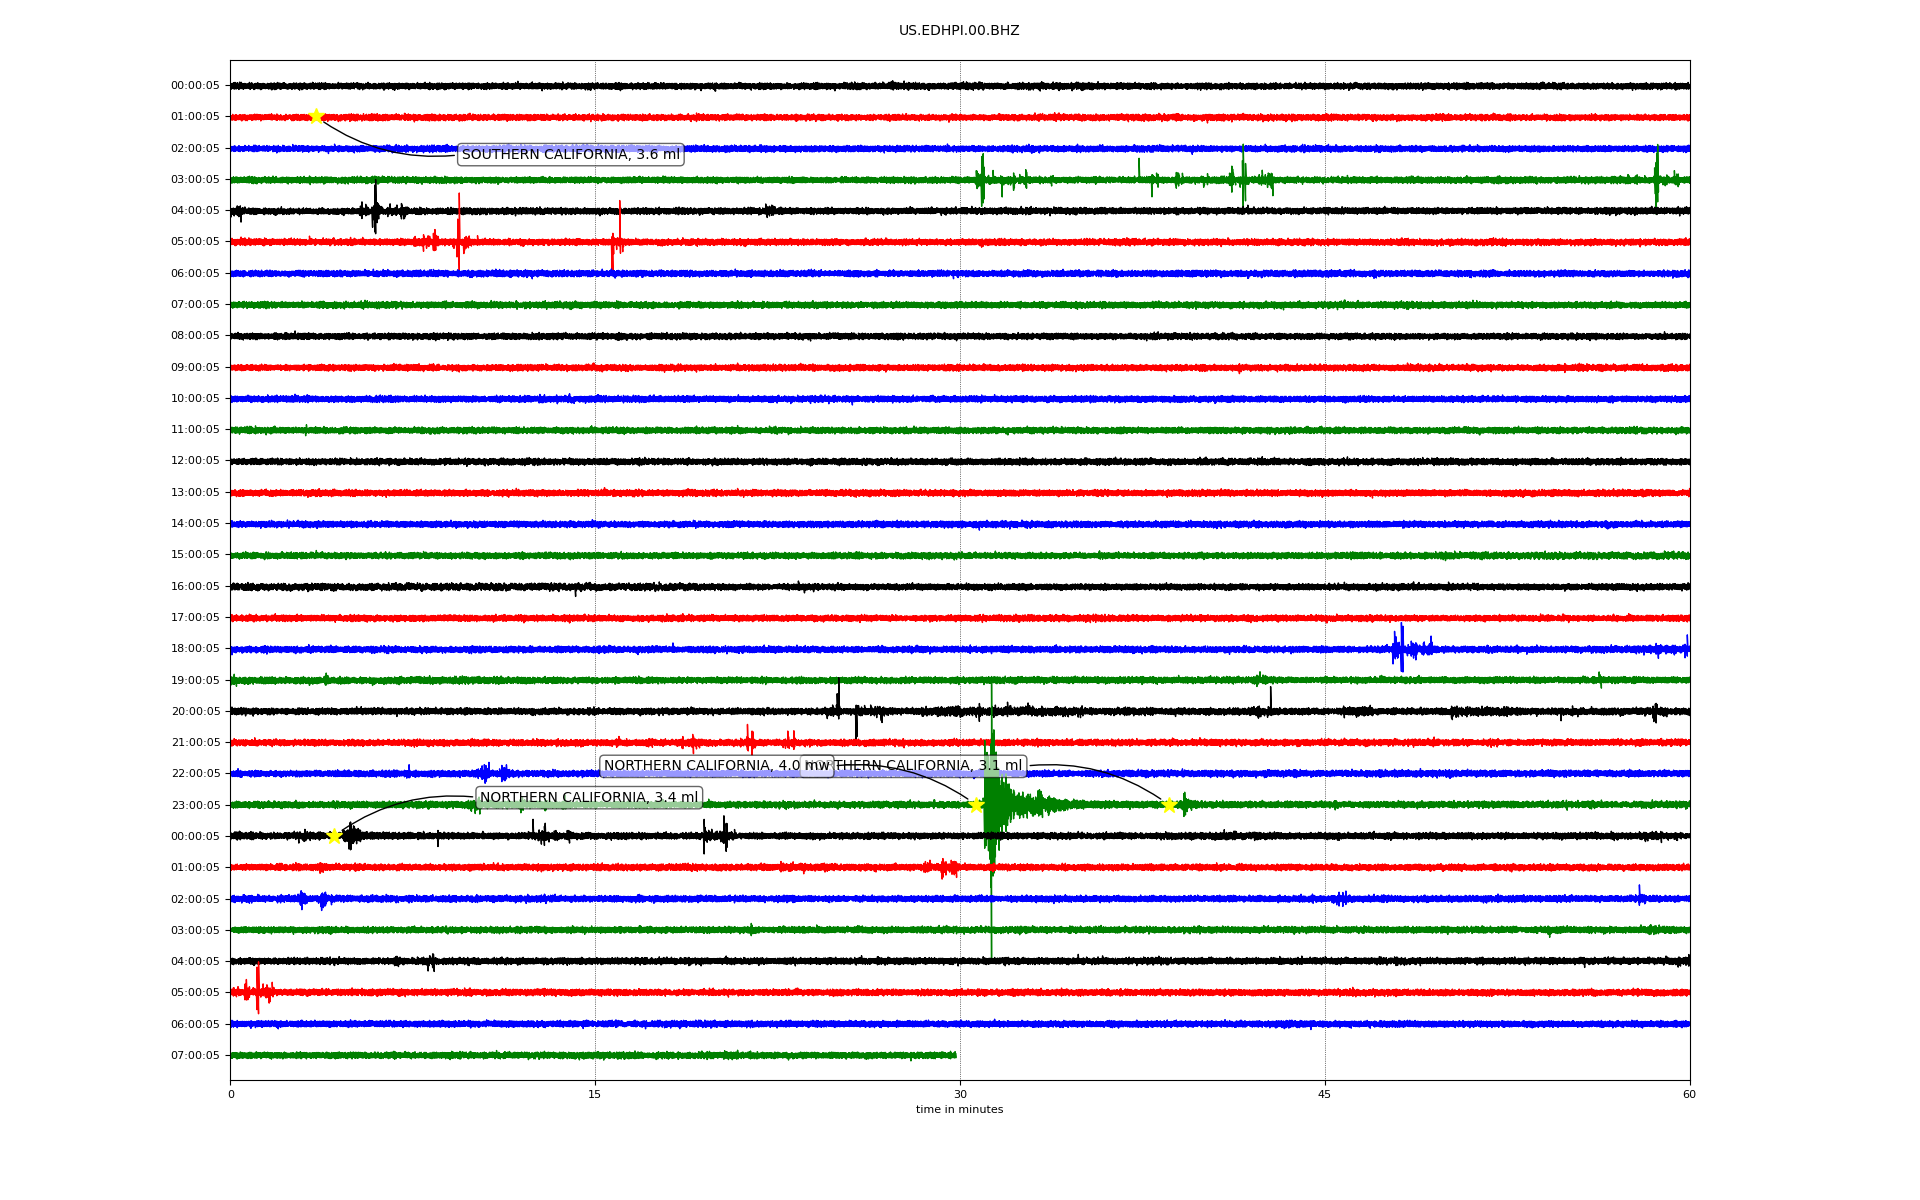The image size is (1920, 1200).
Task: Click the 18:00:05 row time label
Action: pyautogui.click(x=195, y=649)
